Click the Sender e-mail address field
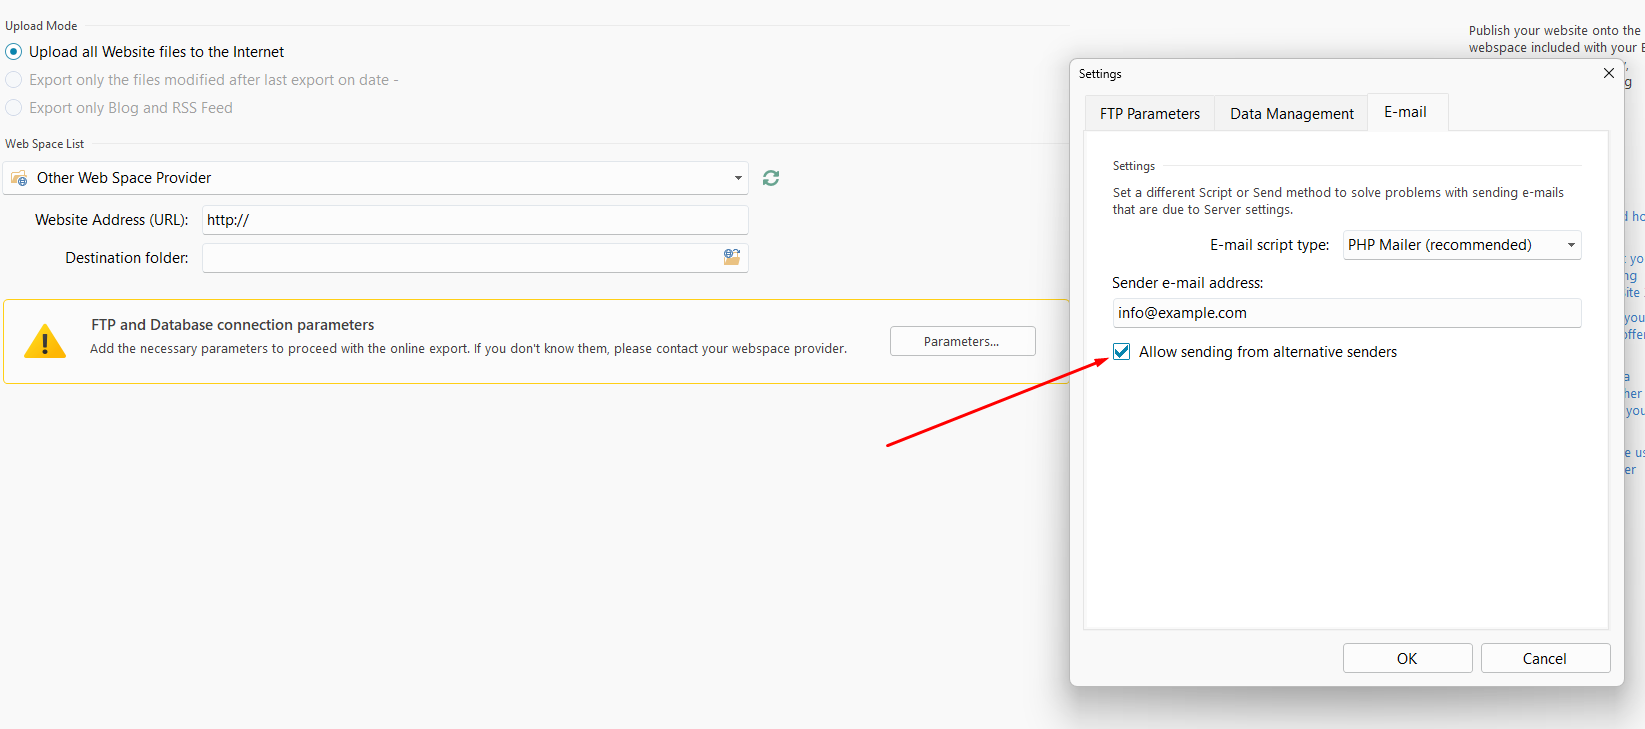The image size is (1645, 729). [x=1347, y=313]
